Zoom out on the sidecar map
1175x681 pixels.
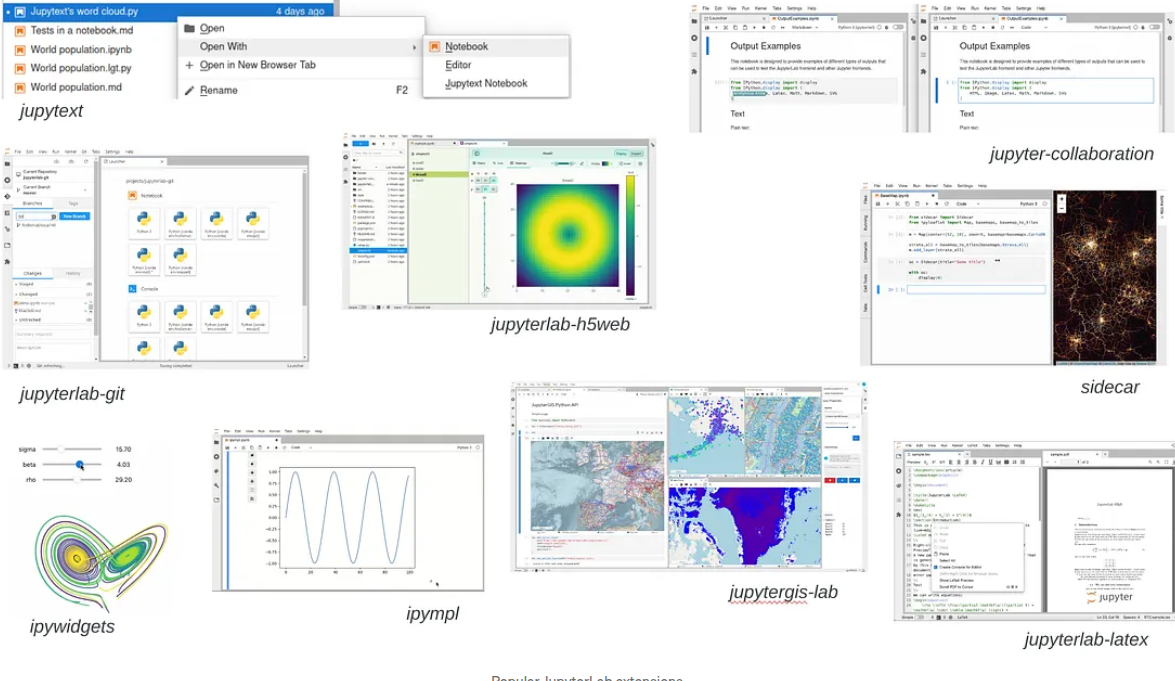pos(1061,209)
